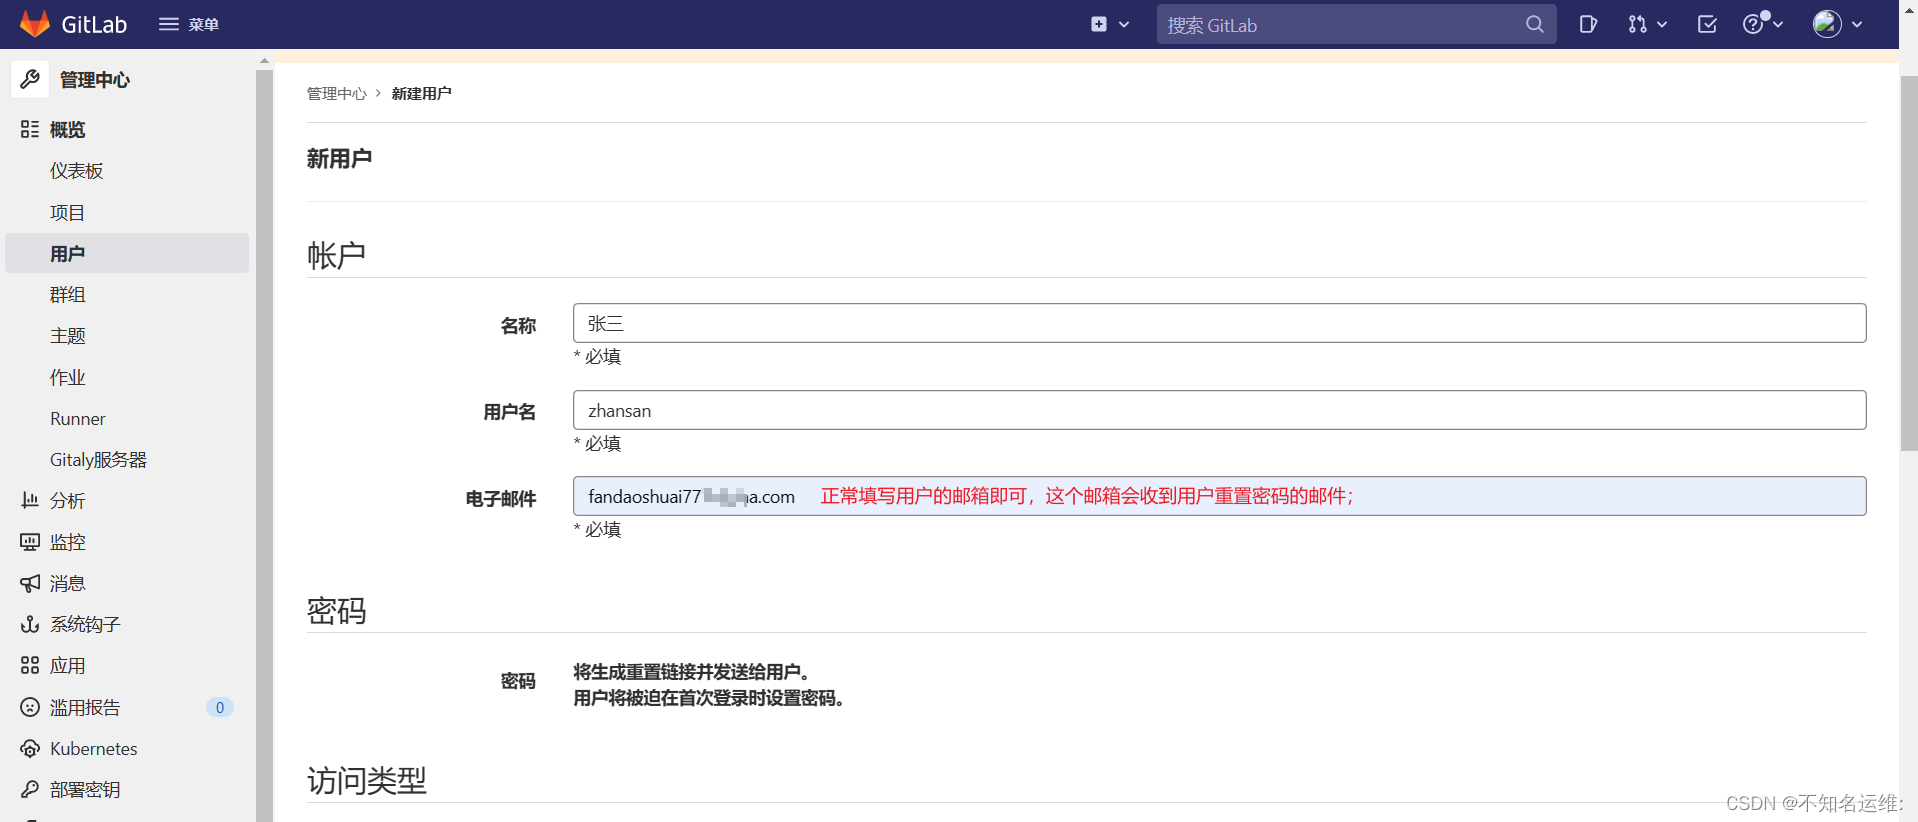Open the hamburger 菜单 menu

click(x=188, y=24)
